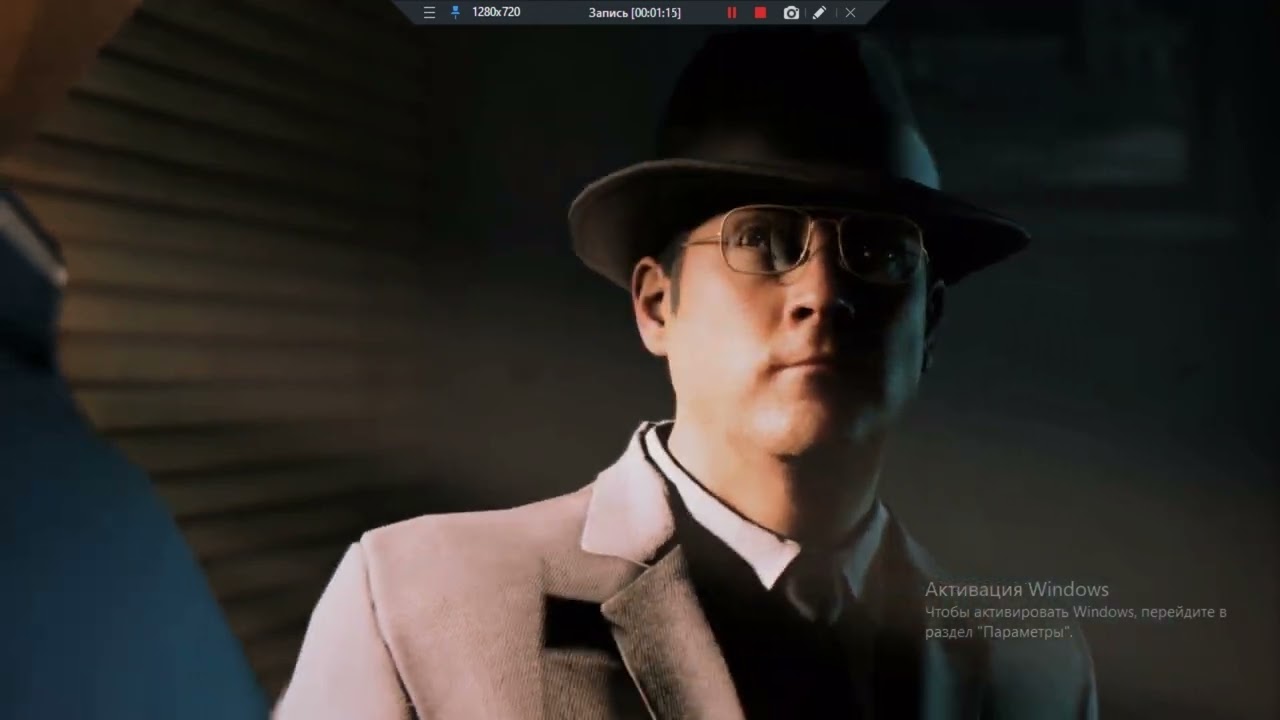The height and width of the screenshot is (720, 1280).
Task: Toggle the blue pin icon on recorder bar
Action: (456, 13)
